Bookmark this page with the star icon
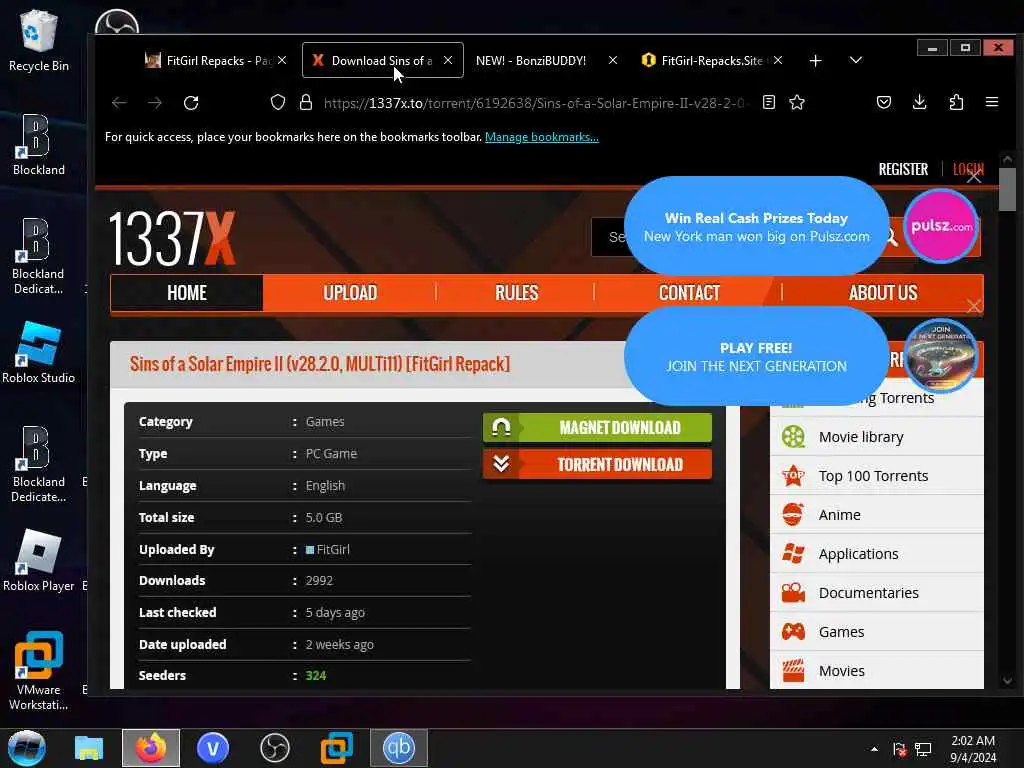Screen dimensions: 1024x768 click(797, 103)
